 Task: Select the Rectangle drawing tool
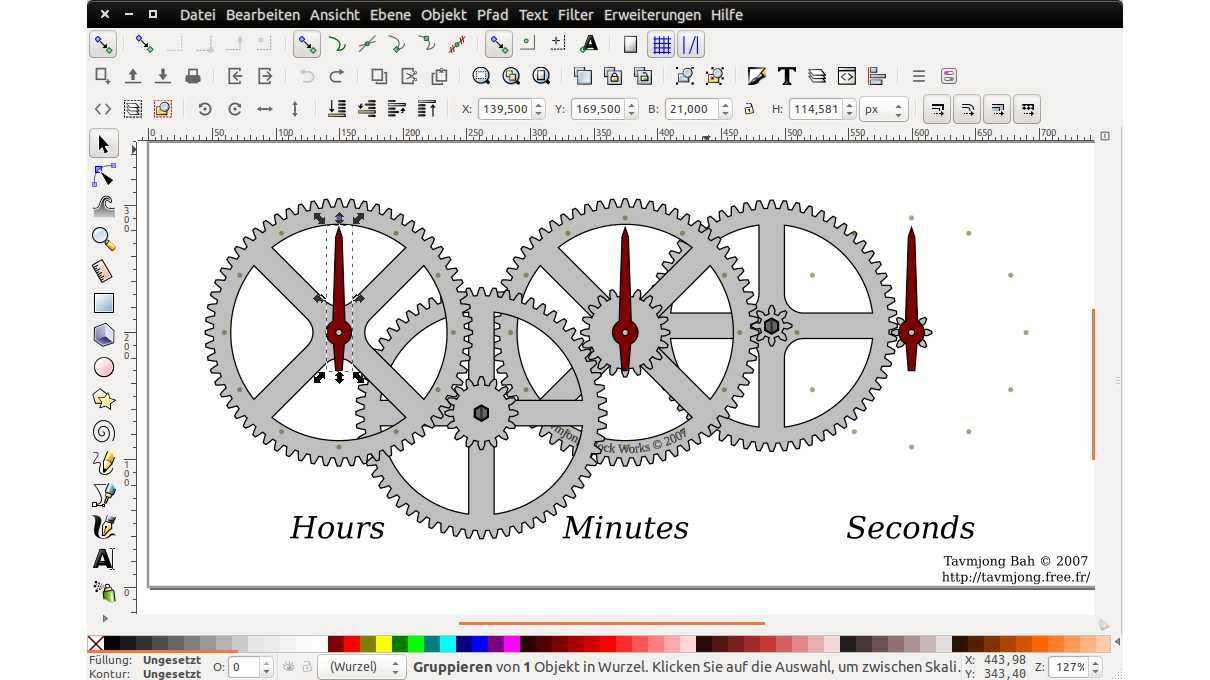point(104,303)
